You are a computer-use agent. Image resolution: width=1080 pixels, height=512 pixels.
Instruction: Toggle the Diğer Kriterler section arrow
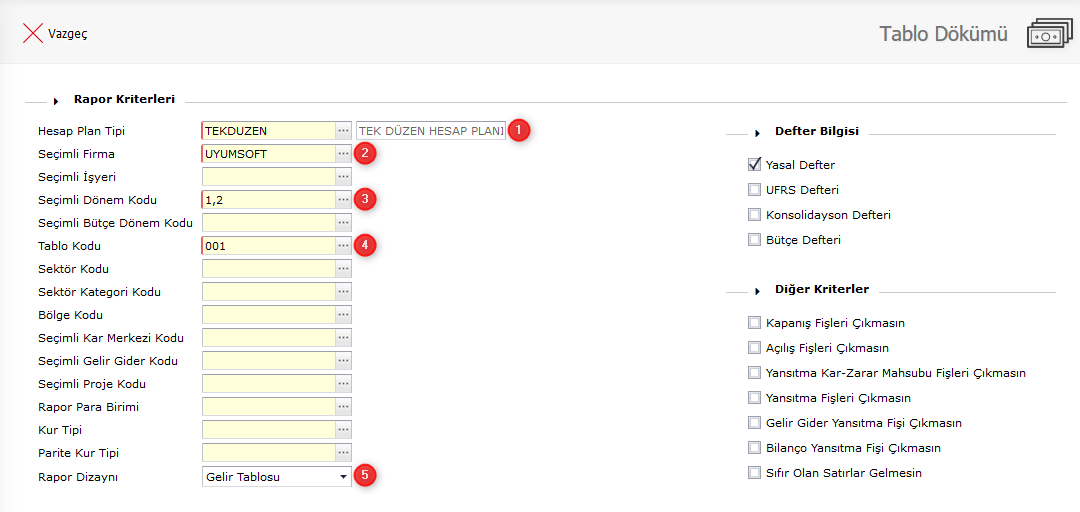coord(758,291)
